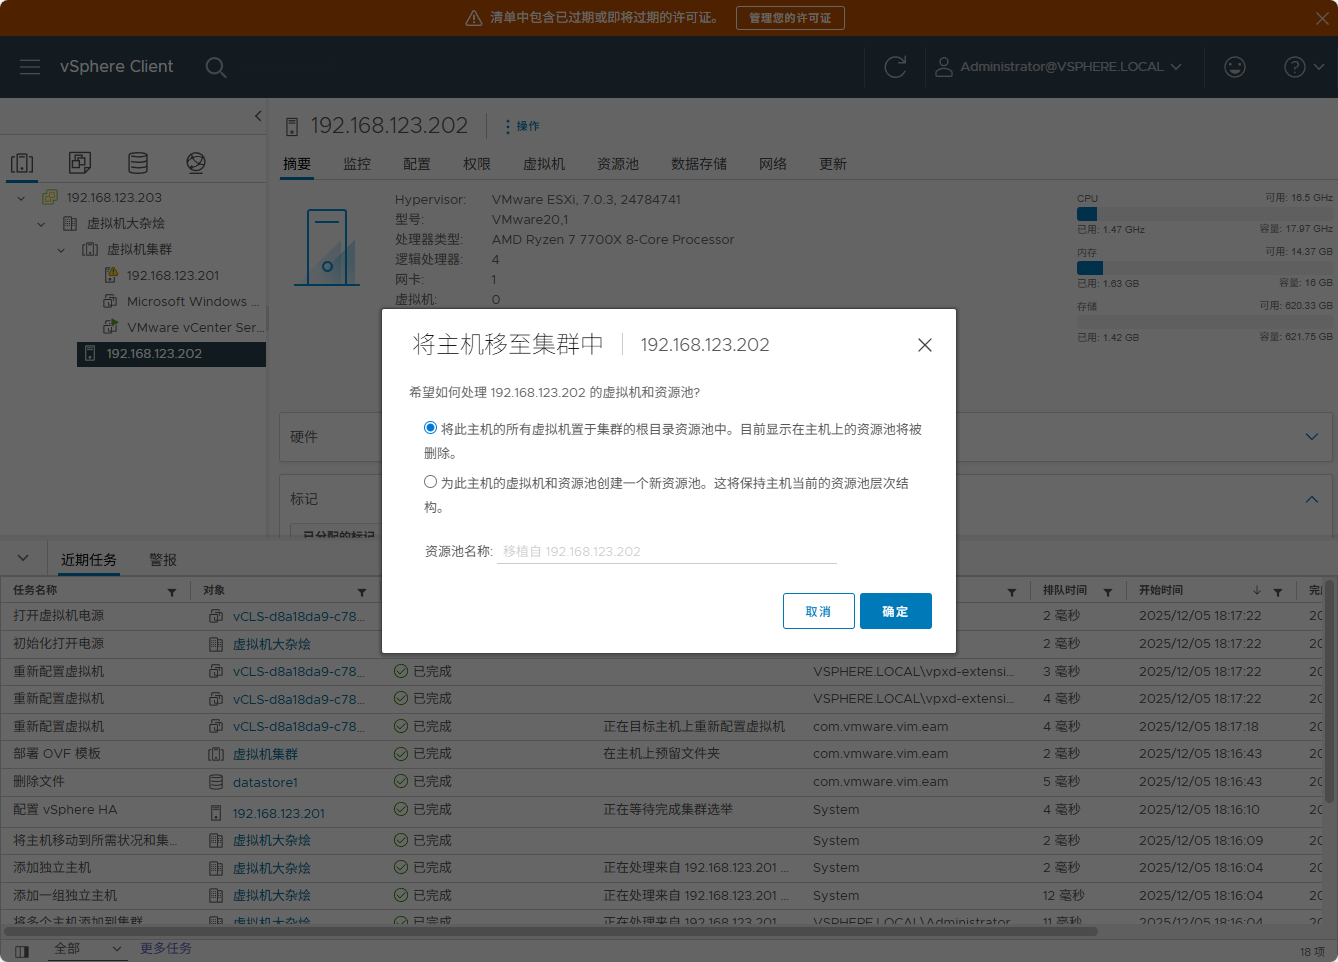The height and width of the screenshot is (962, 1338).
Task: Switch to Networking inventory icon
Action: tap(196, 163)
